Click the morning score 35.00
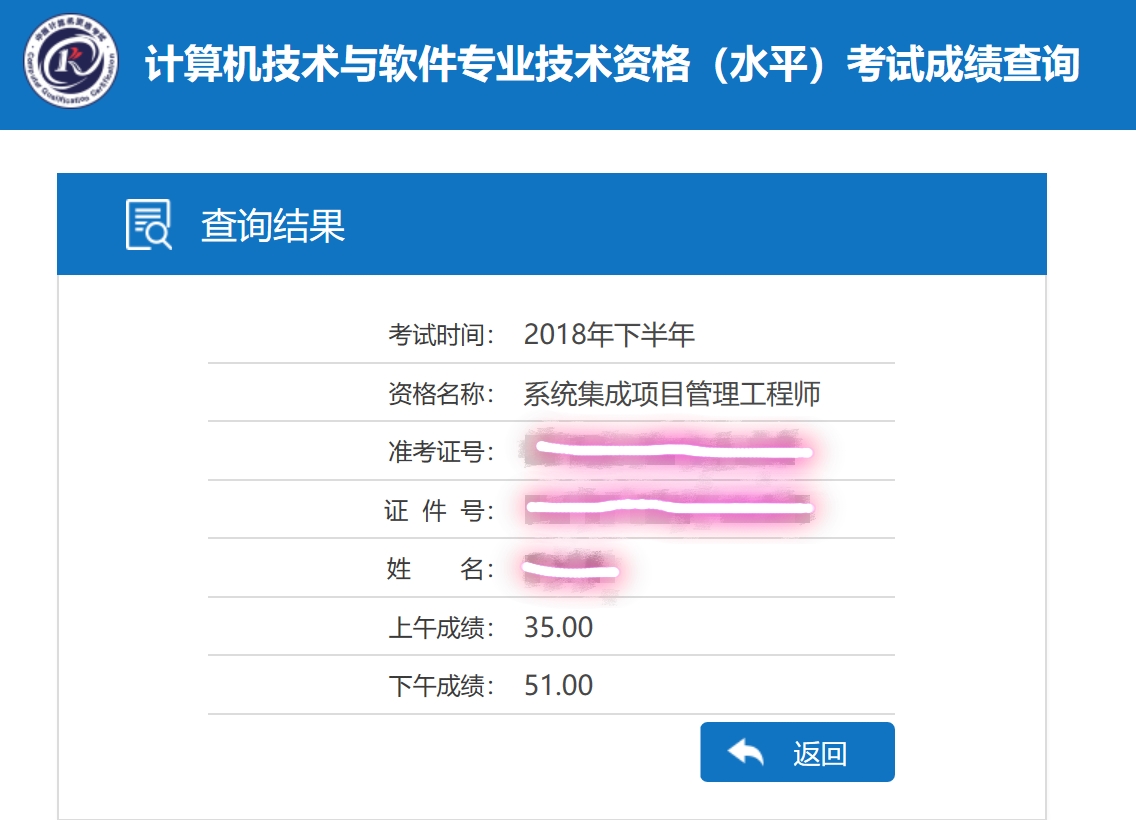 [559, 627]
